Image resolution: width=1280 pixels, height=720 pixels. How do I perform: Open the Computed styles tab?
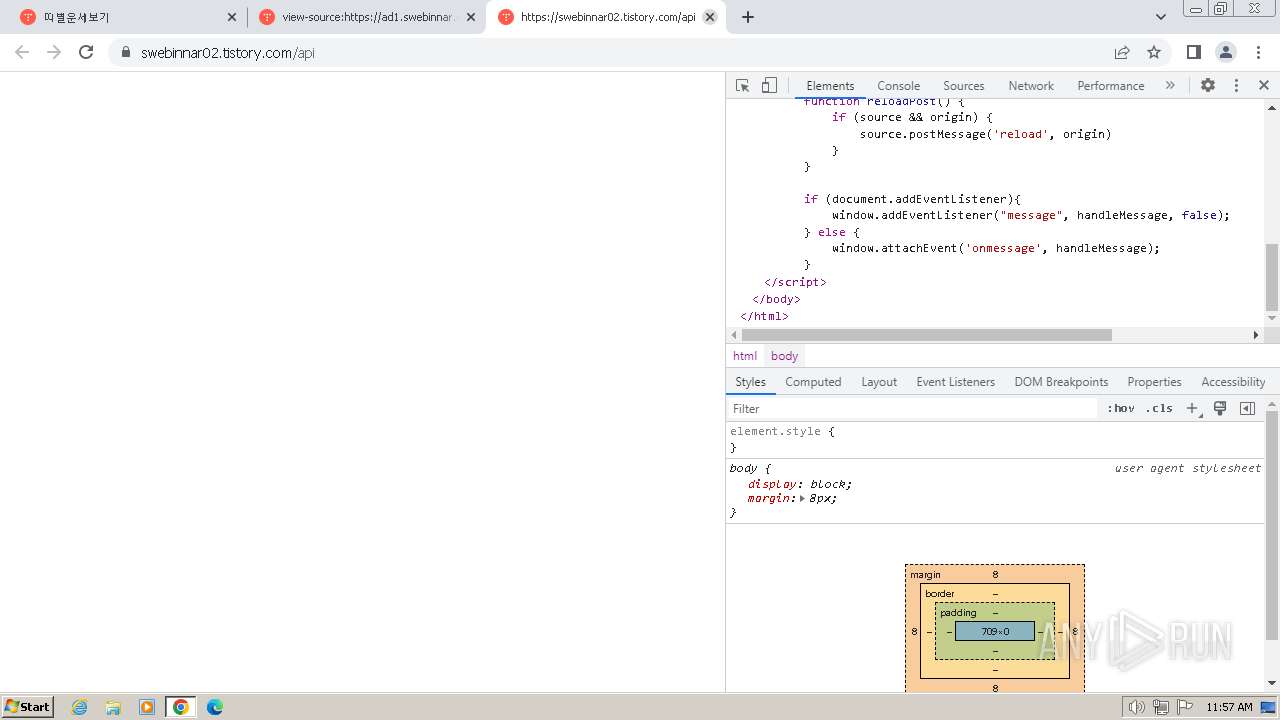click(813, 382)
